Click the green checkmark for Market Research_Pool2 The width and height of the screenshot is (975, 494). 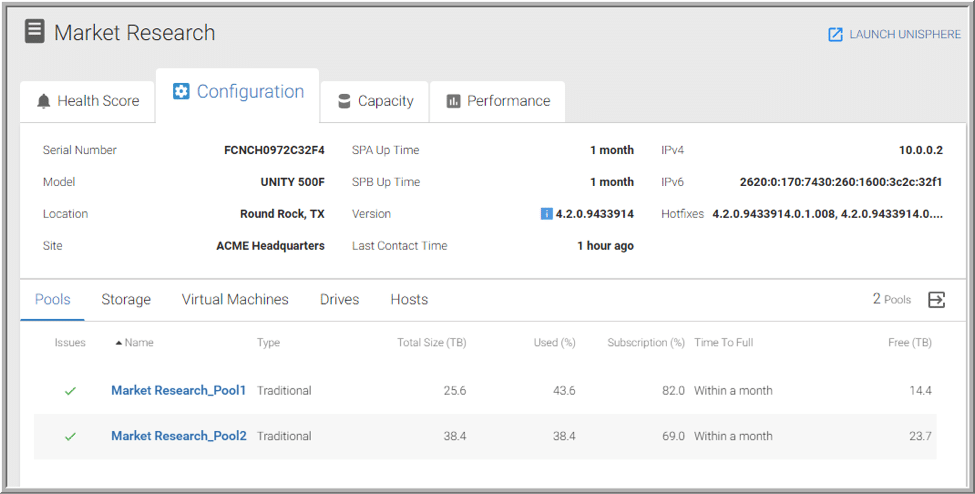coord(70,437)
